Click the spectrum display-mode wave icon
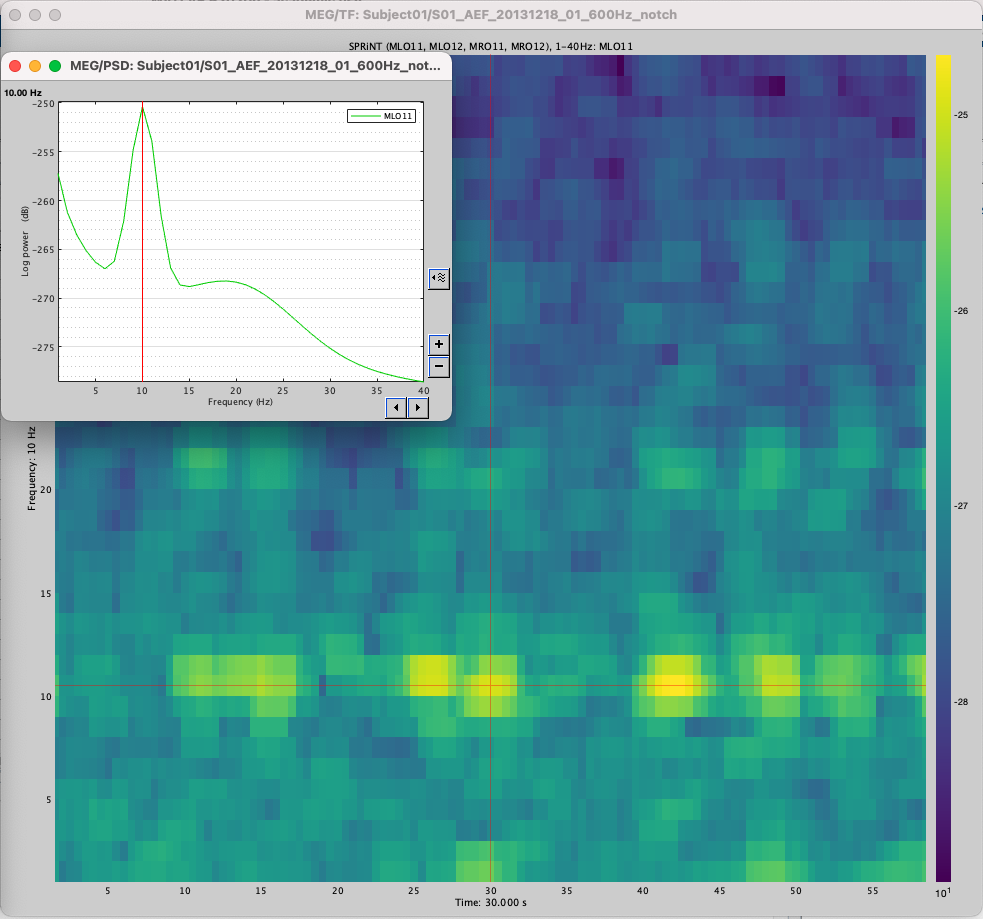 (x=438, y=279)
